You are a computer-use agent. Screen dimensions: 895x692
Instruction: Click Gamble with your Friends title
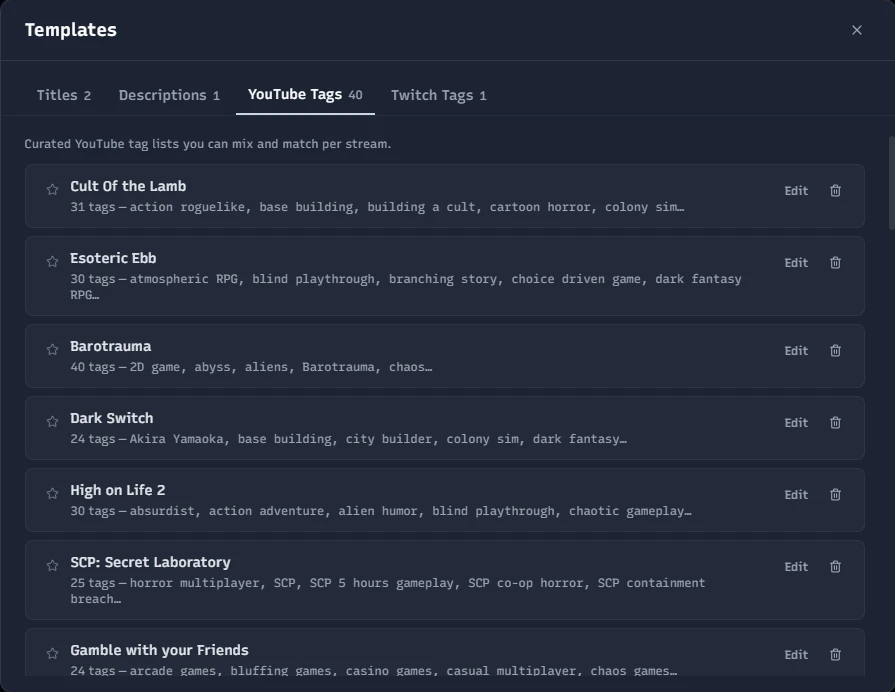coord(159,650)
